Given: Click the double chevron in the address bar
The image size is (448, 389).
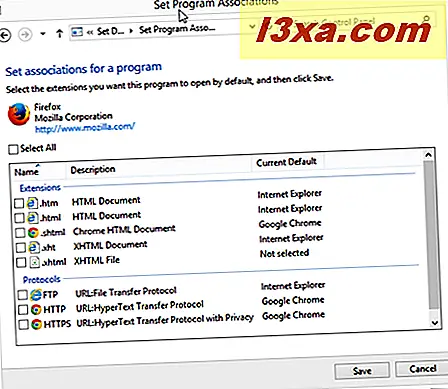Looking at the screenshot, I should [x=90, y=32].
